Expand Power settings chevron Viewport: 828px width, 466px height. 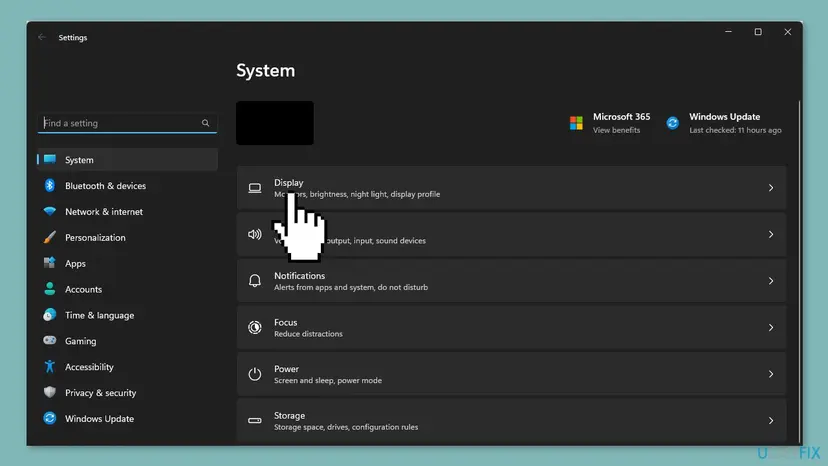771,374
